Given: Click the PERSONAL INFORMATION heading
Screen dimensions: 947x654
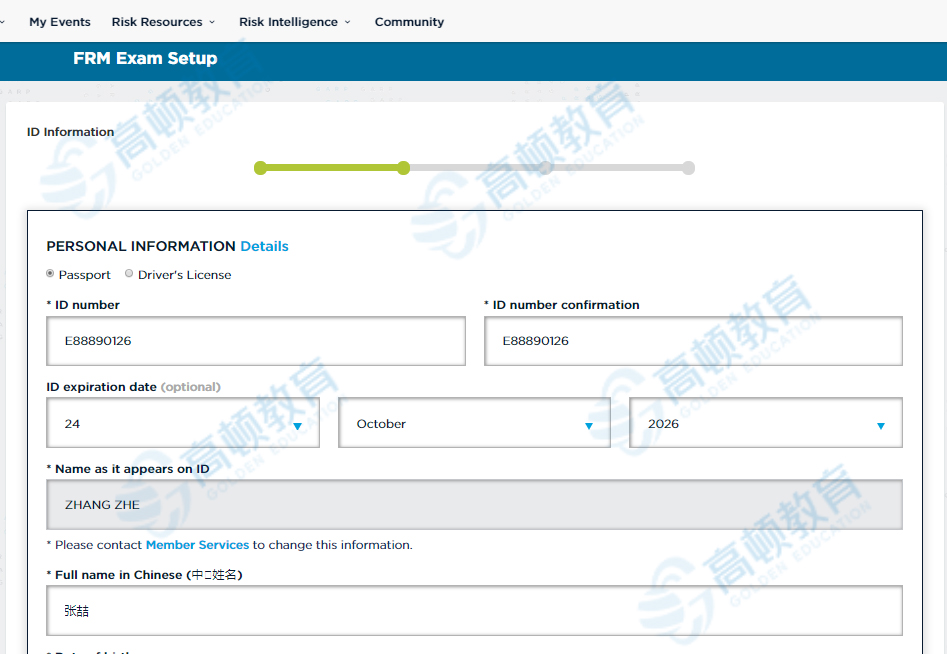Looking at the screenshot, I should tap(141, 246).
